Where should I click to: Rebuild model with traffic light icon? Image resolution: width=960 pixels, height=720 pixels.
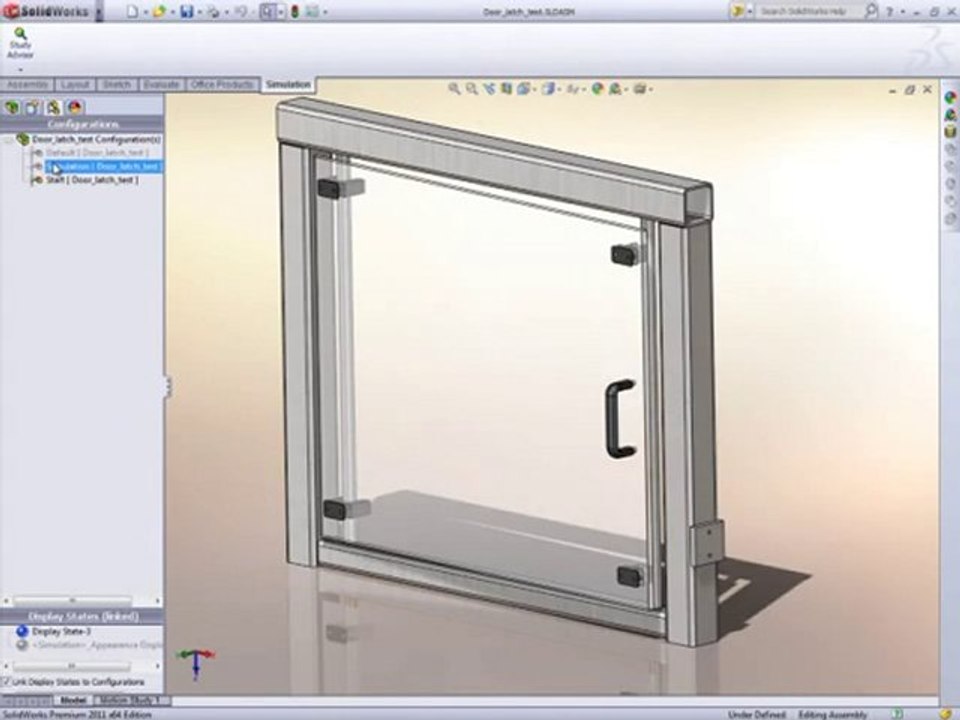point(294,11)
